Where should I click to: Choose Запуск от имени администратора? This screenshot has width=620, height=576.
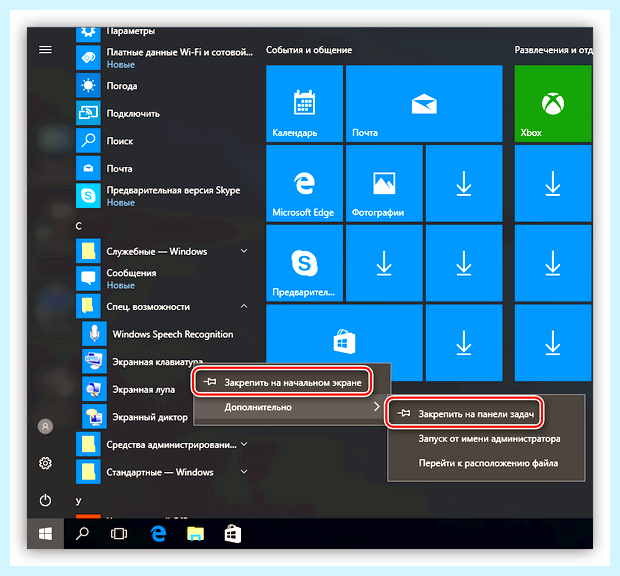pos(489,438)
